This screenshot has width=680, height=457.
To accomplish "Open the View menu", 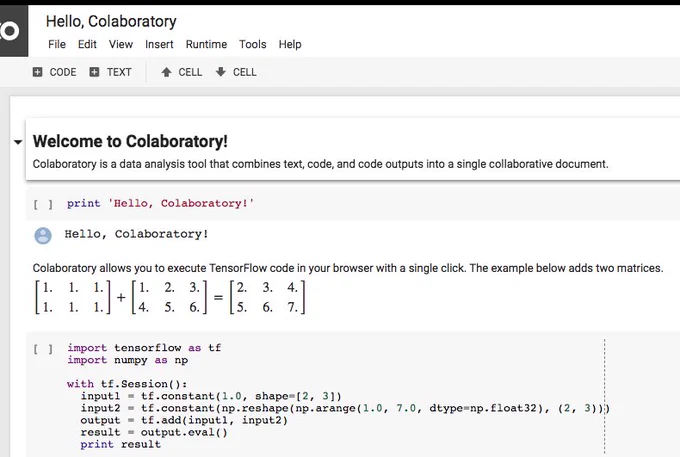I will 121,44.
